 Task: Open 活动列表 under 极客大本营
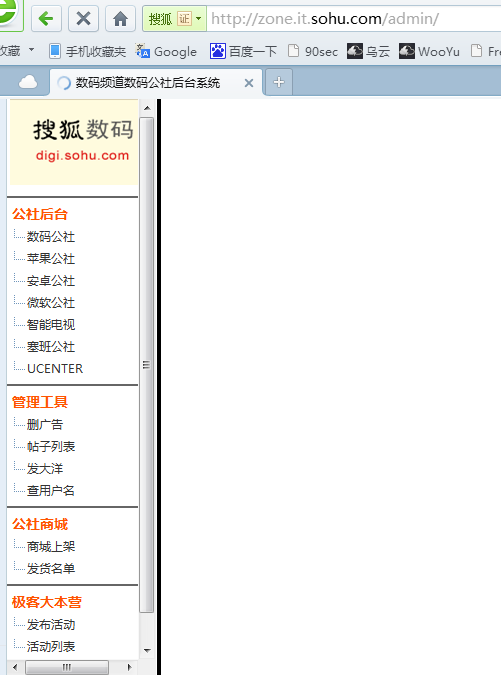click(51, 647)
